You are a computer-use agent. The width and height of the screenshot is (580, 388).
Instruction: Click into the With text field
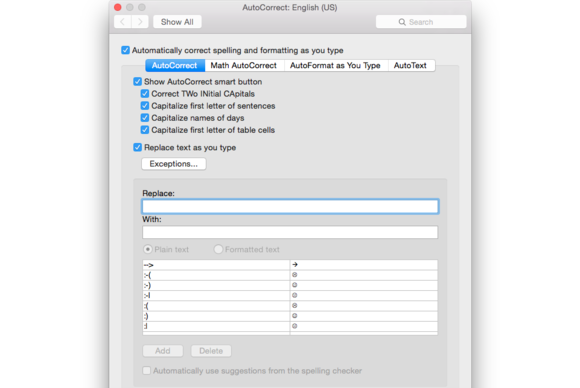coord(290,232)
